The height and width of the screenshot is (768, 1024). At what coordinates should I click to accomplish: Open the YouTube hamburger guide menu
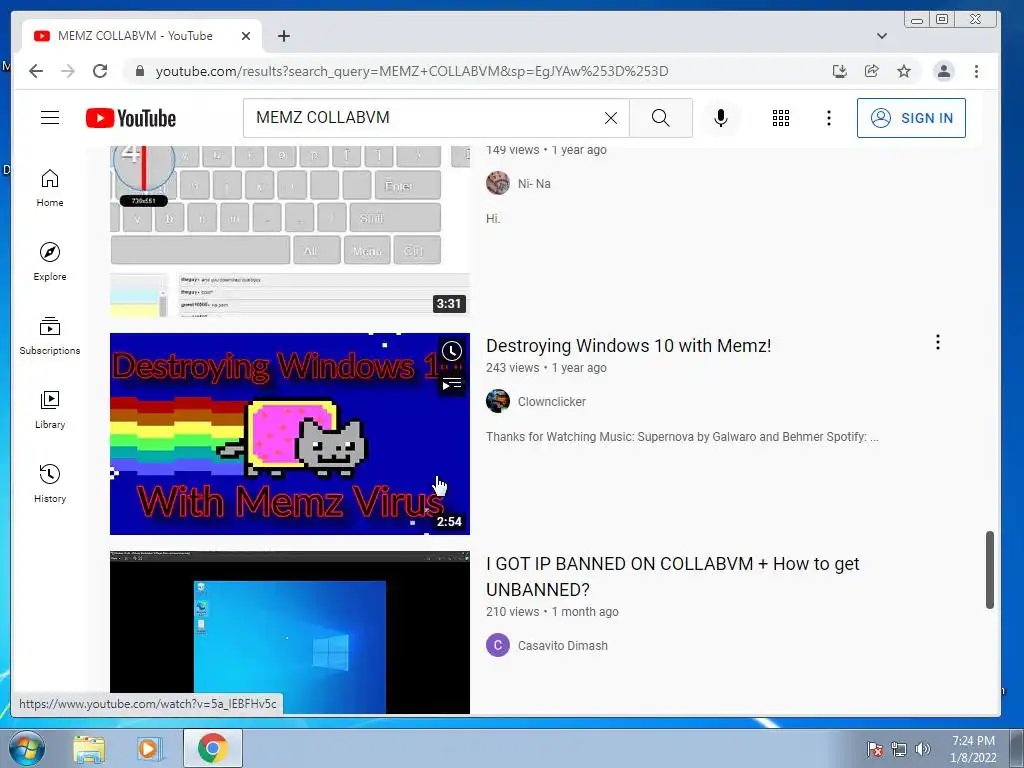50,118
